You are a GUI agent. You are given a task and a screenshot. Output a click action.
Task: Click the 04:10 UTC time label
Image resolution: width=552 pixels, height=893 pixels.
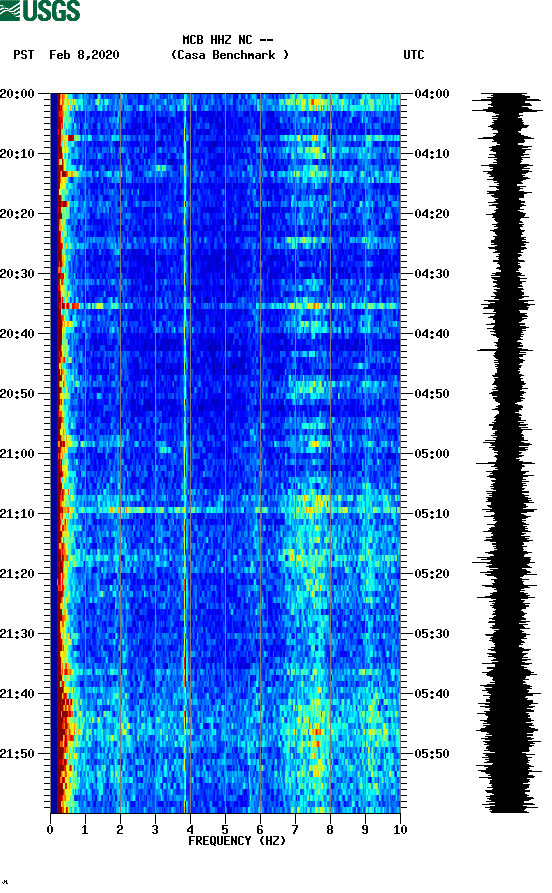tap(432, 154)
